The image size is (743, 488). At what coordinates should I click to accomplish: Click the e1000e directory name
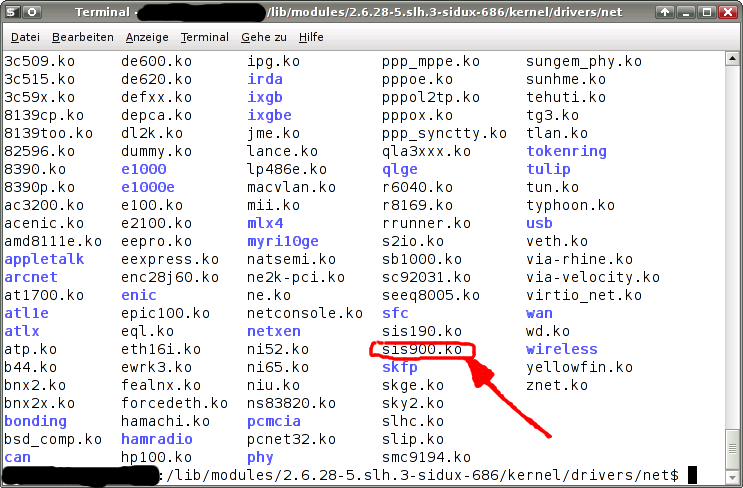148,187
